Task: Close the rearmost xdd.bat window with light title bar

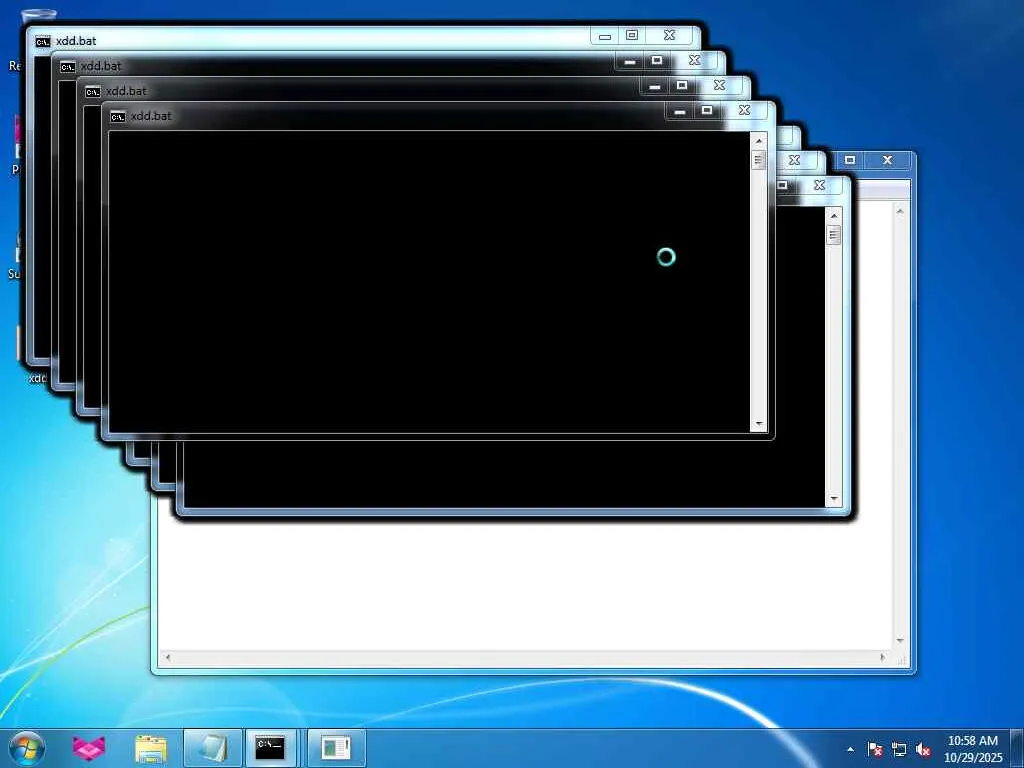Action: tap(669, 35)
